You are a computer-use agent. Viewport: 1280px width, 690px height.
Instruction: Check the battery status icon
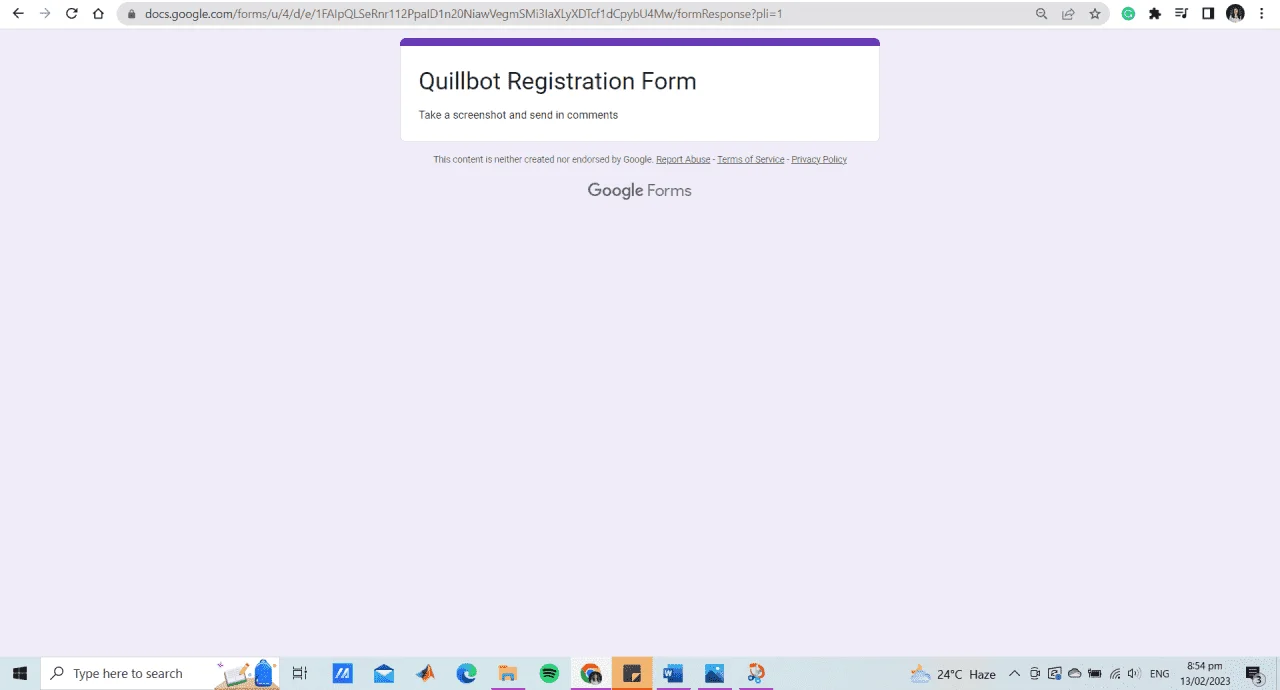[x=1095, y=674]
